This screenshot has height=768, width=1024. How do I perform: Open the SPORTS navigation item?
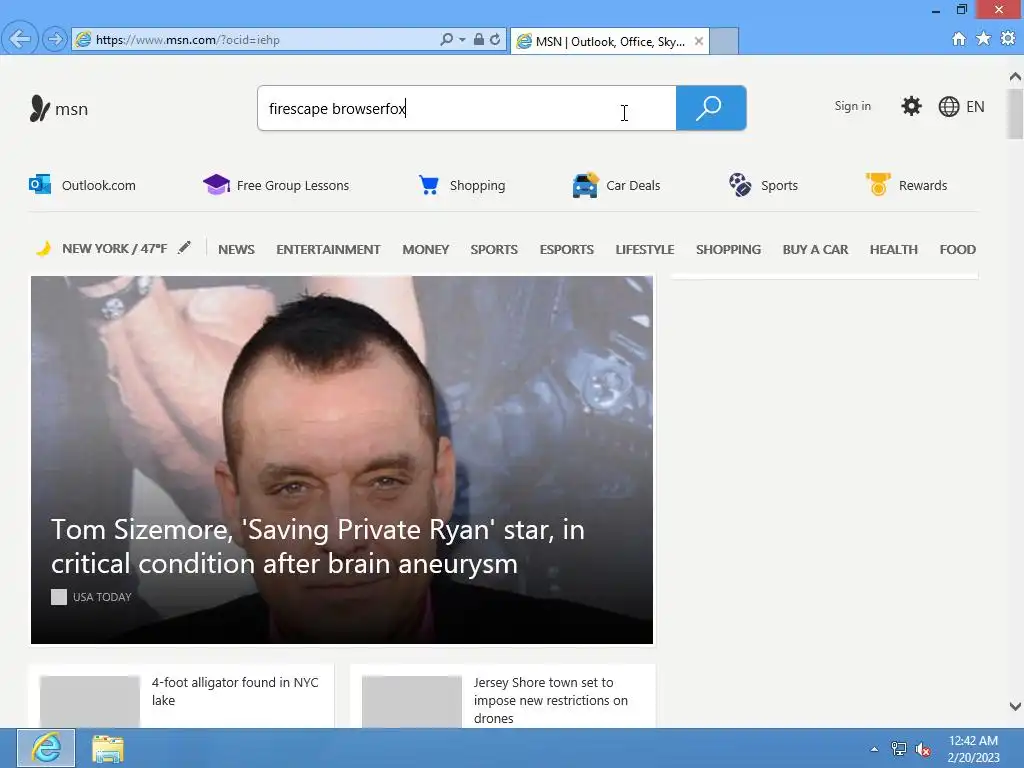(494, 249)
